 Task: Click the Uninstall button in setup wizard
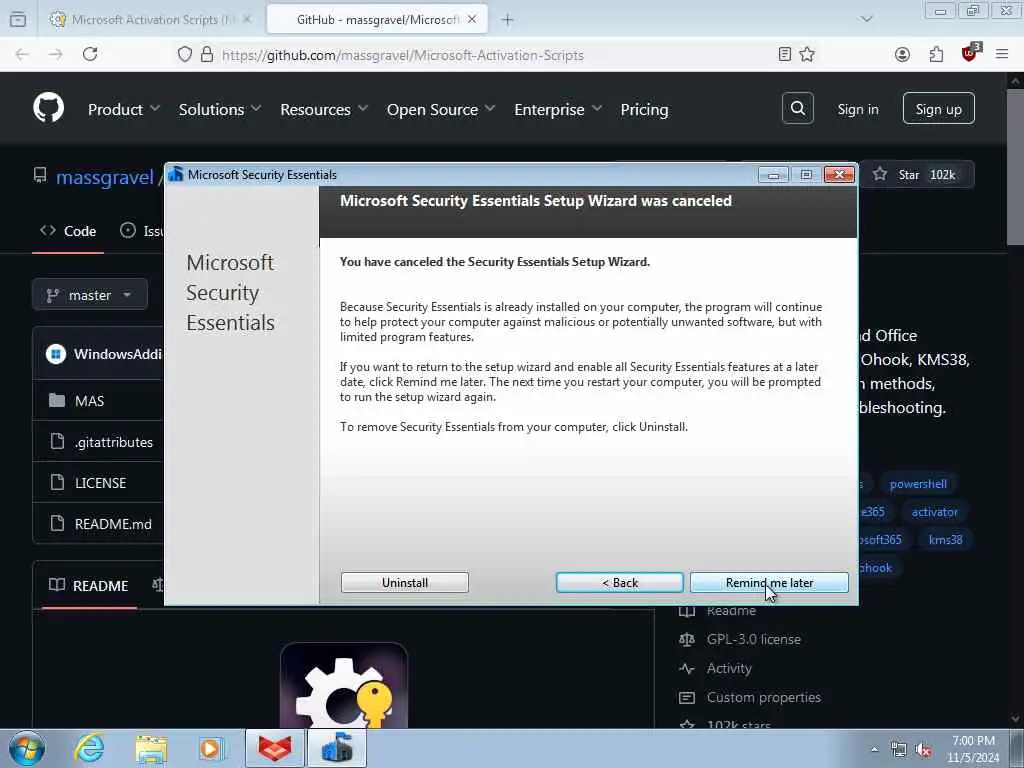pyautogui.click(x=405, y=583)
